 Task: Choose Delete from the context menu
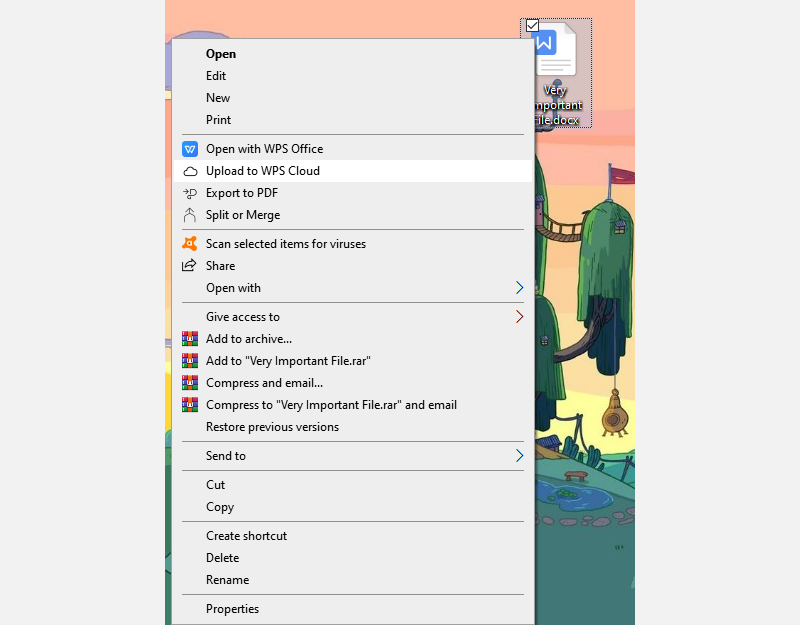pos(353,558)
